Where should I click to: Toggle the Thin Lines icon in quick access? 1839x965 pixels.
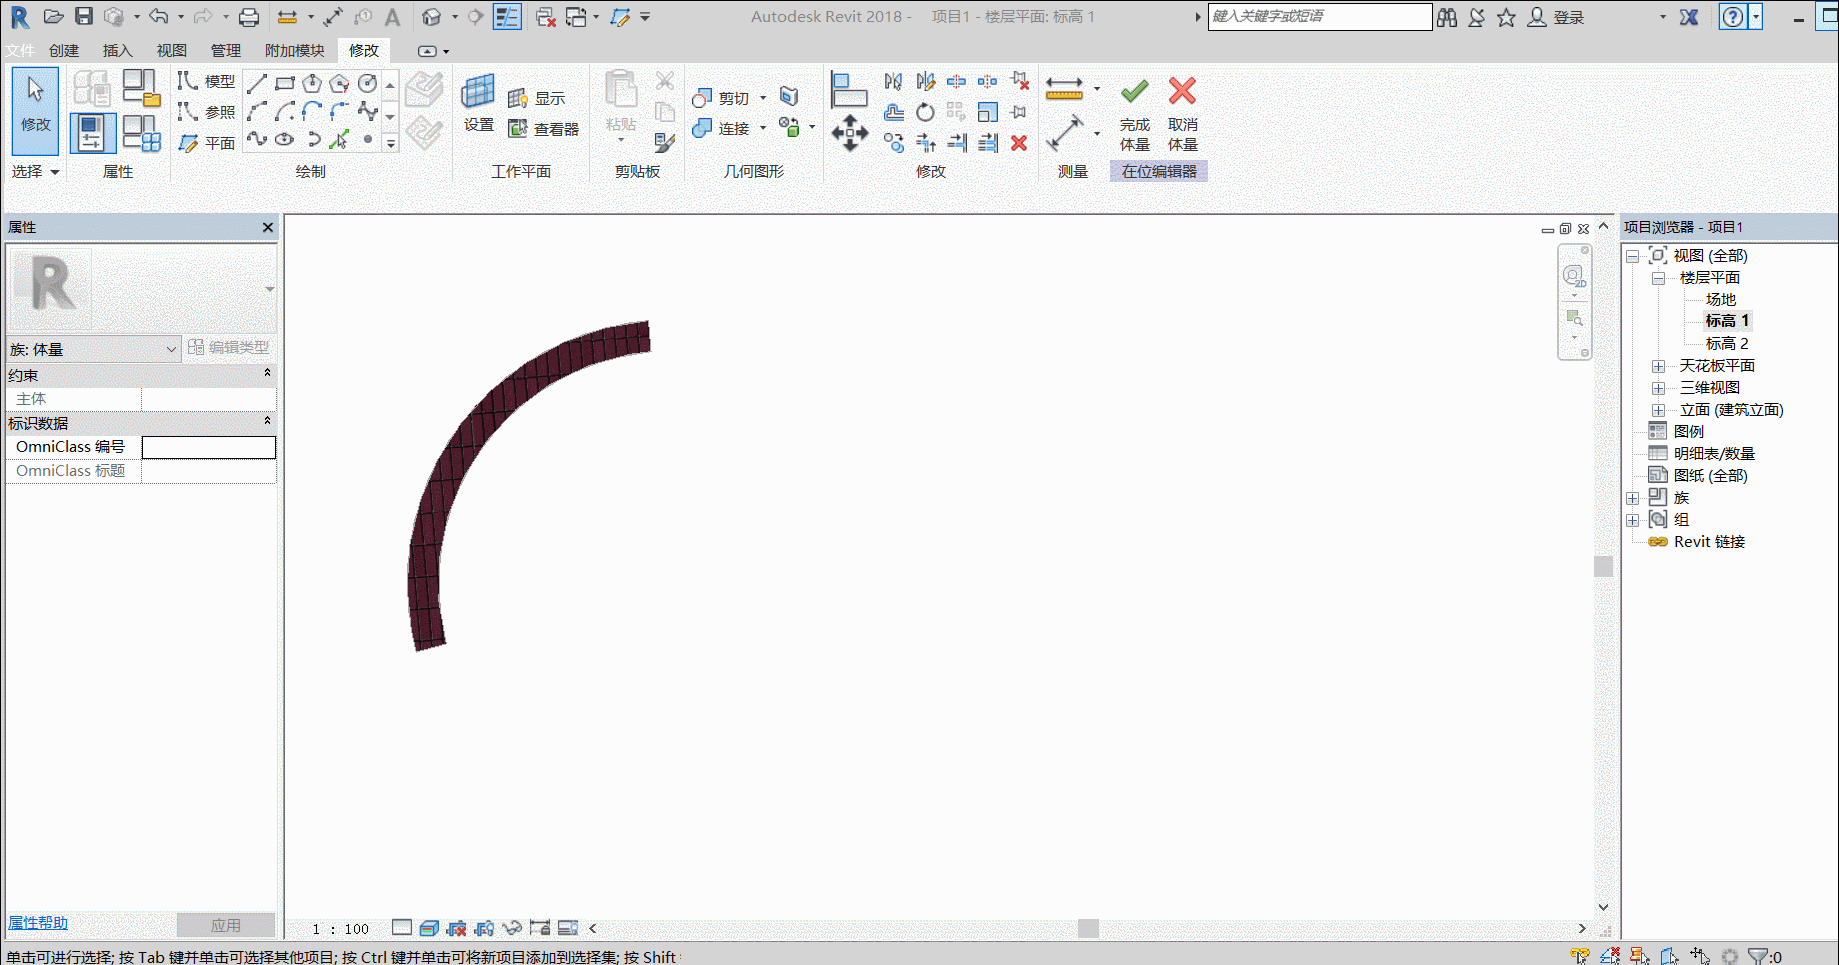coord(507,17)
